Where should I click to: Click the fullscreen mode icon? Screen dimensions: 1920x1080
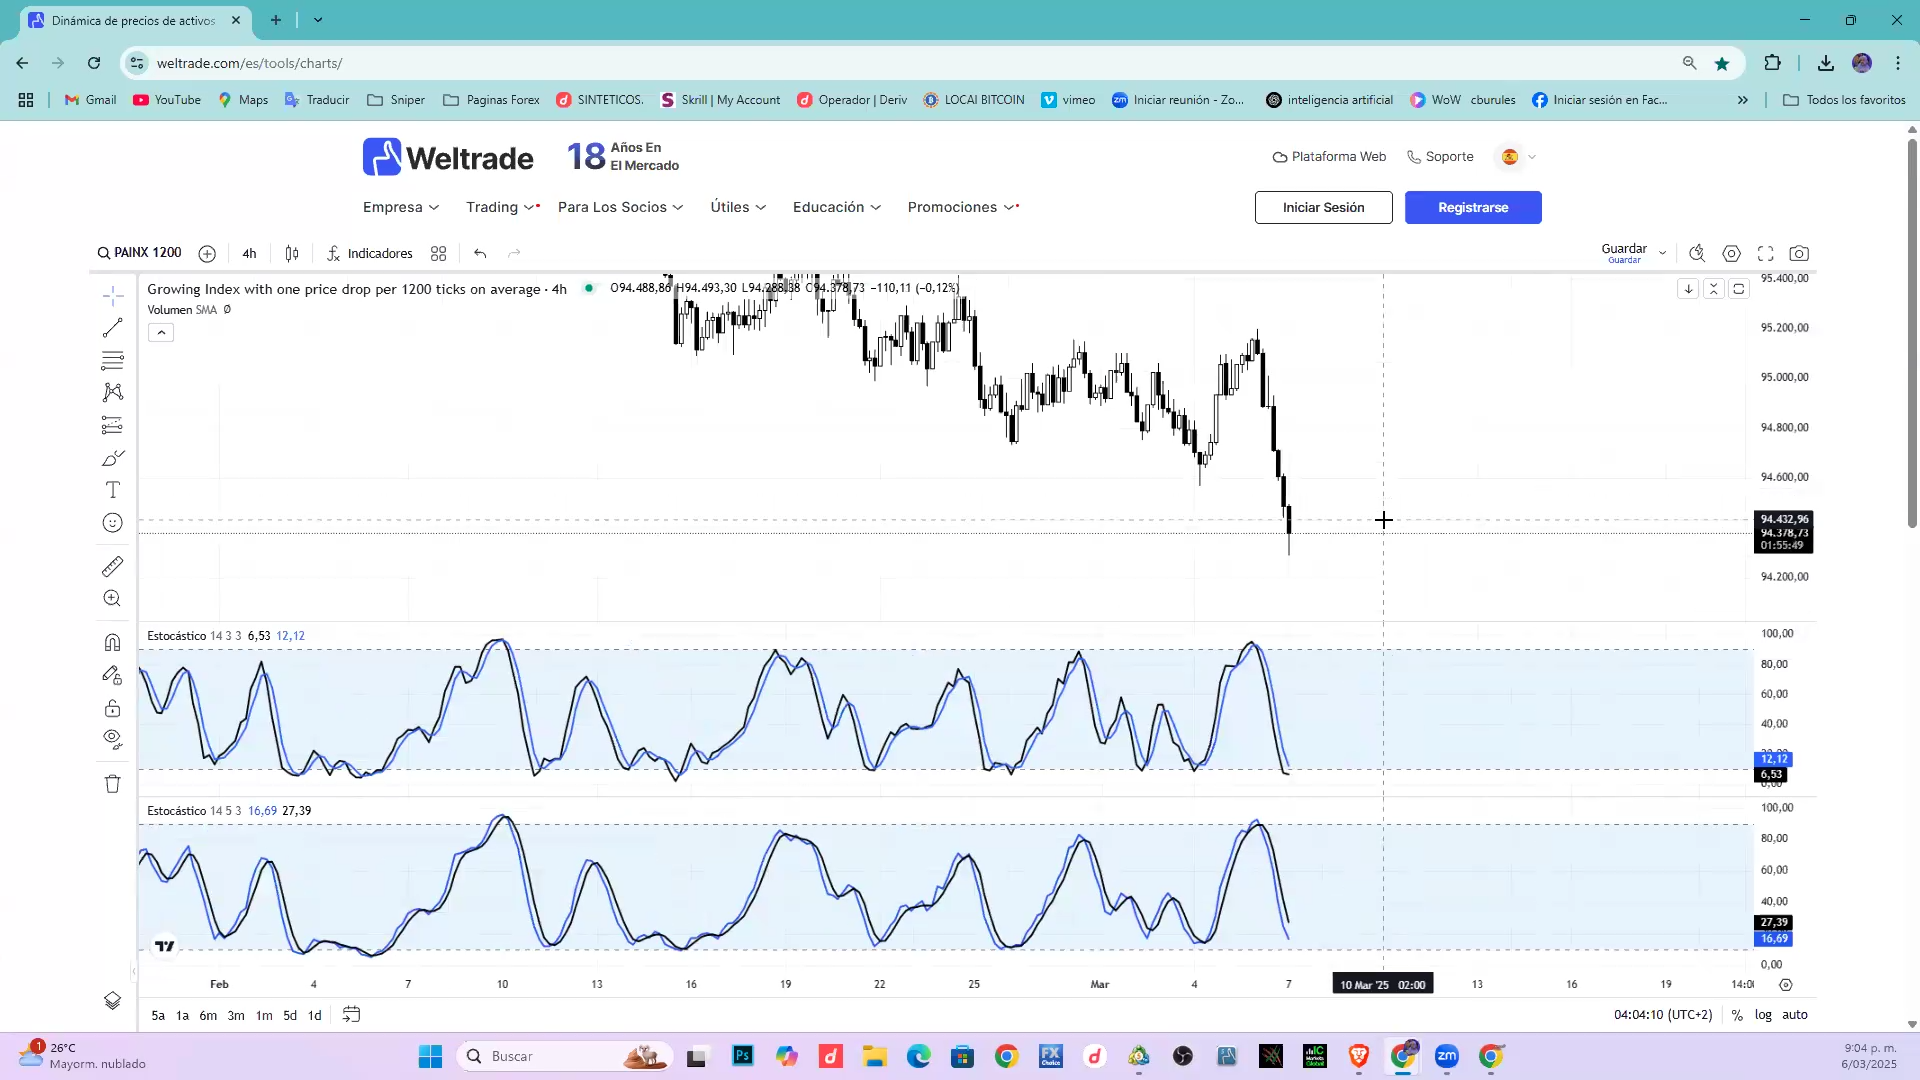(1766, 254)
